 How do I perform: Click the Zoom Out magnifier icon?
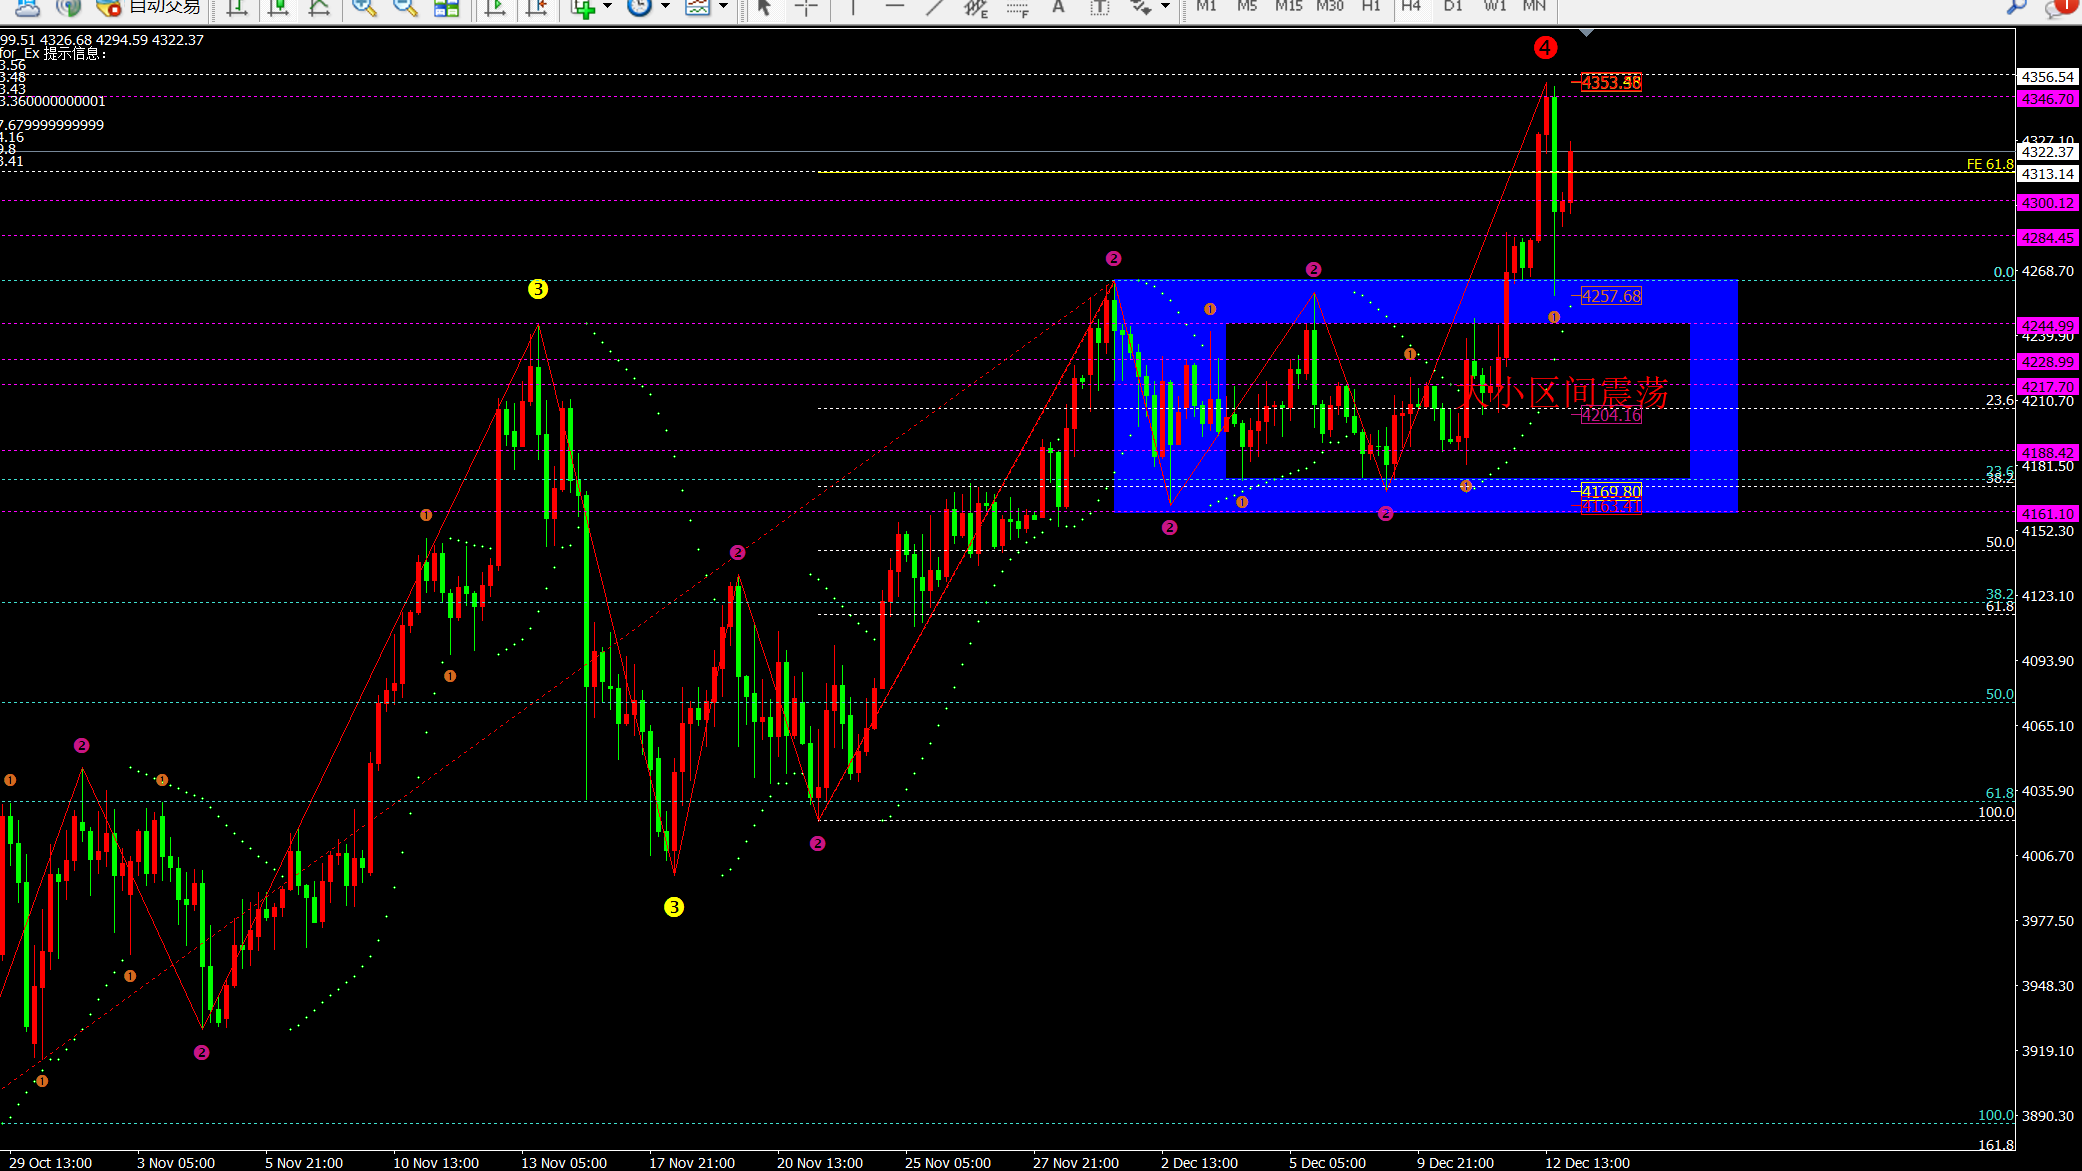click(405, 7)
